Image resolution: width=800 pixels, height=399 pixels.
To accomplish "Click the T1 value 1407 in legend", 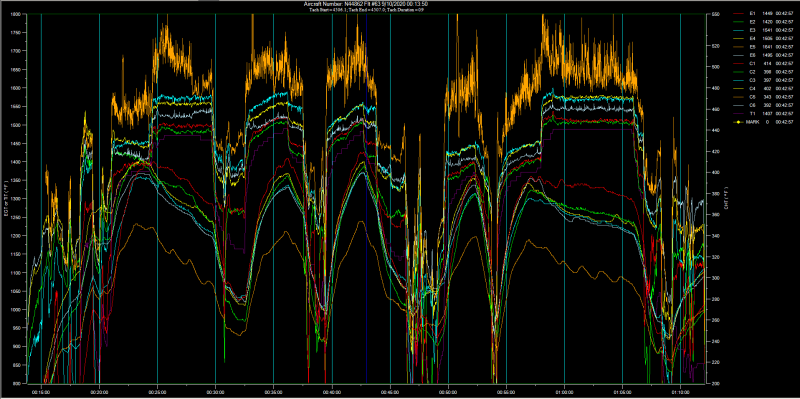I will (768, 113).
